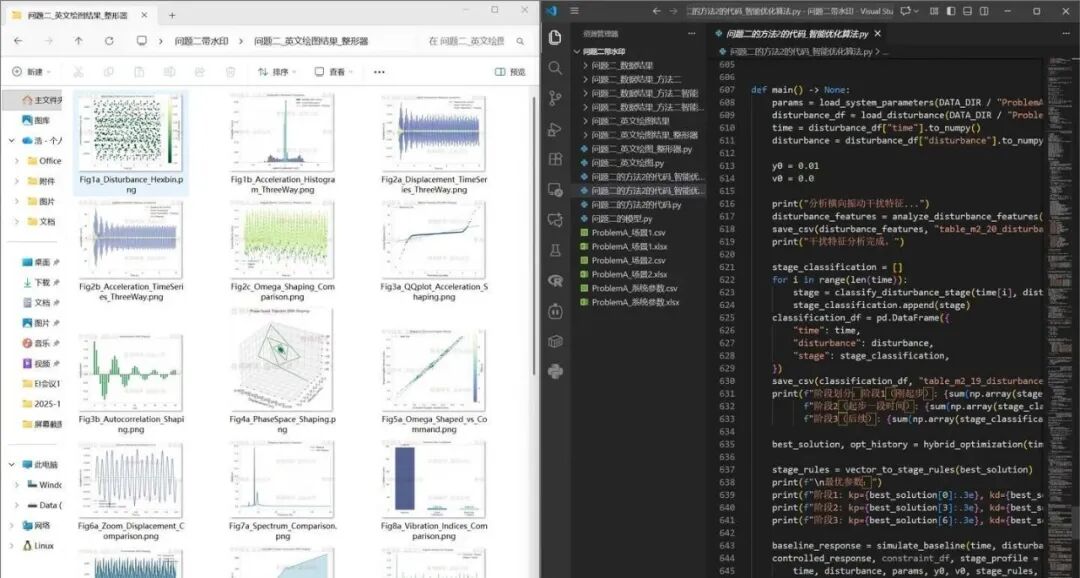Click the Cut icon in File Explorer toolbar
Screen dimensions: 1080x578
pyautogui.click(x=78, y=72)
